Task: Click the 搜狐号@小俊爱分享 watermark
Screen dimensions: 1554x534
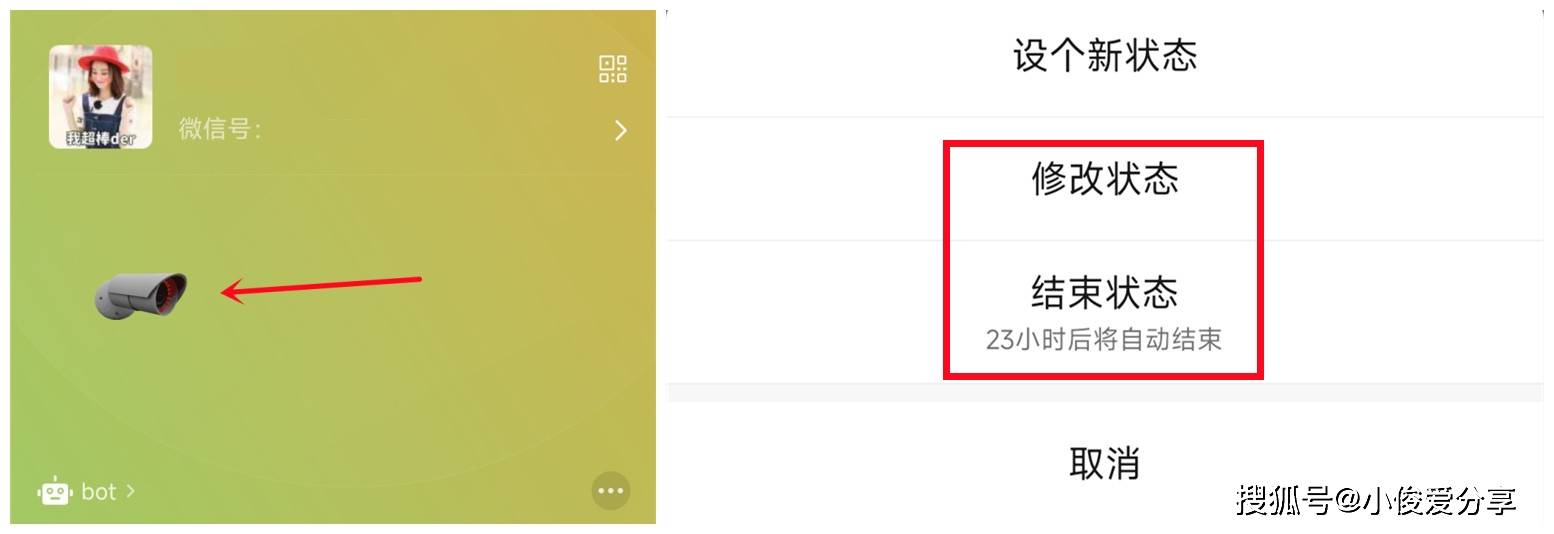Action: (x=1376, y=499)
